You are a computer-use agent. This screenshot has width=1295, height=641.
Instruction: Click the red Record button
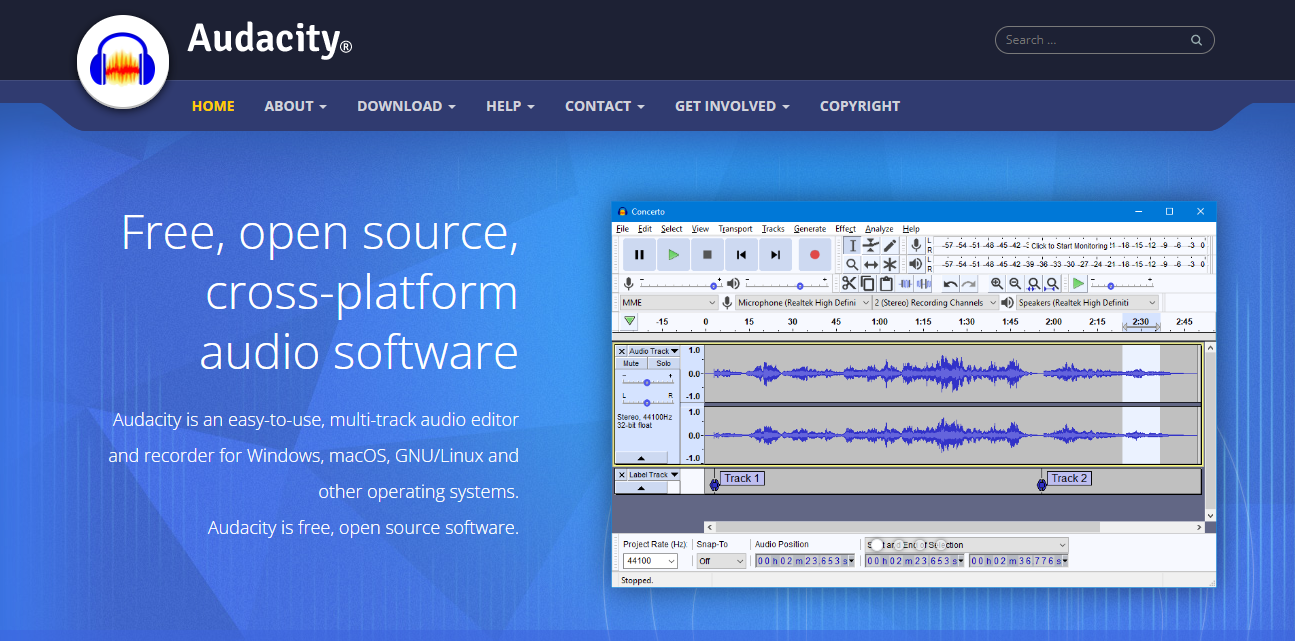click(x=814, y=254)
